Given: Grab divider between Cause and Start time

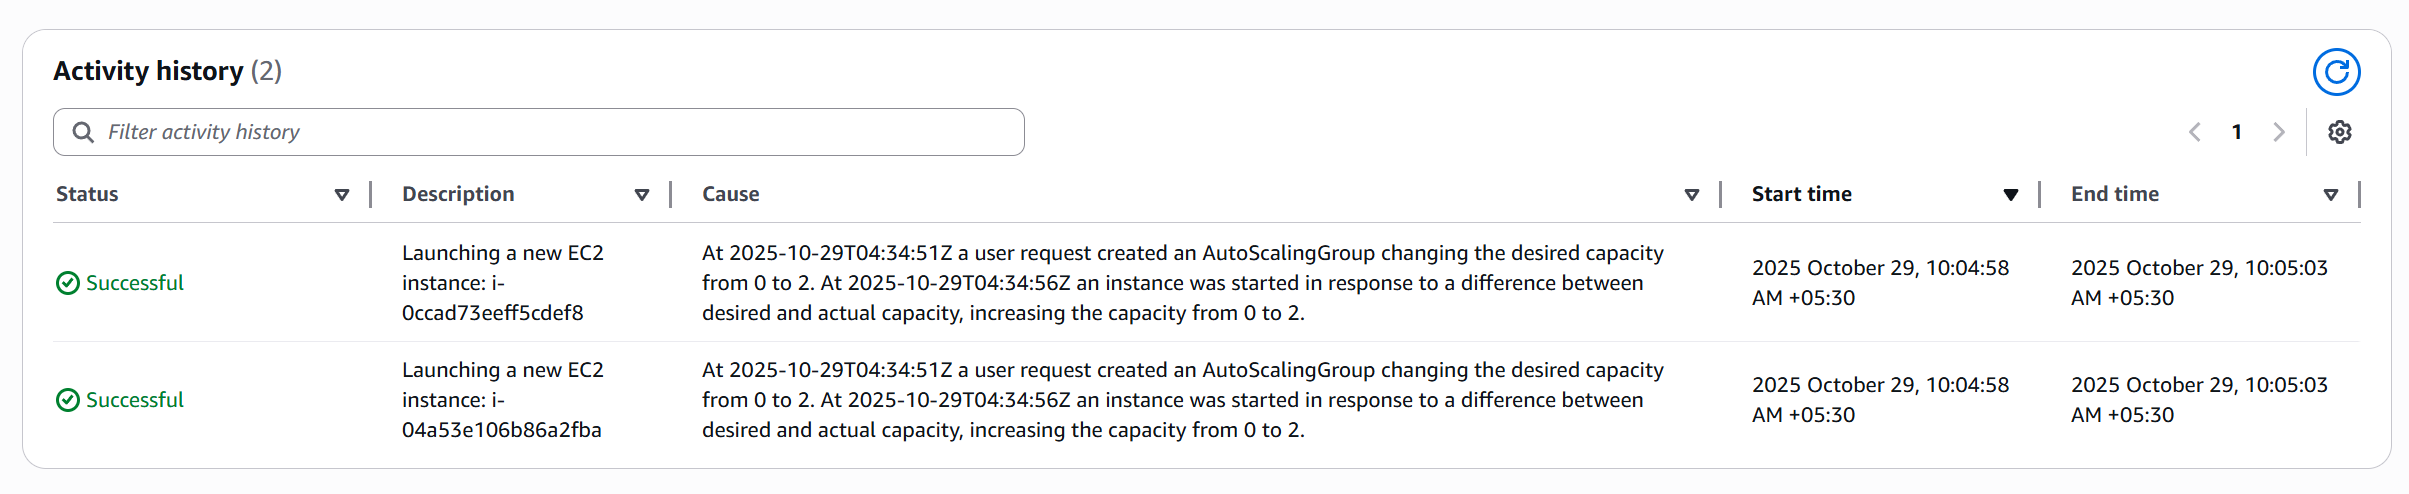Looking at the screenshot, I should tap(1721, 194).
